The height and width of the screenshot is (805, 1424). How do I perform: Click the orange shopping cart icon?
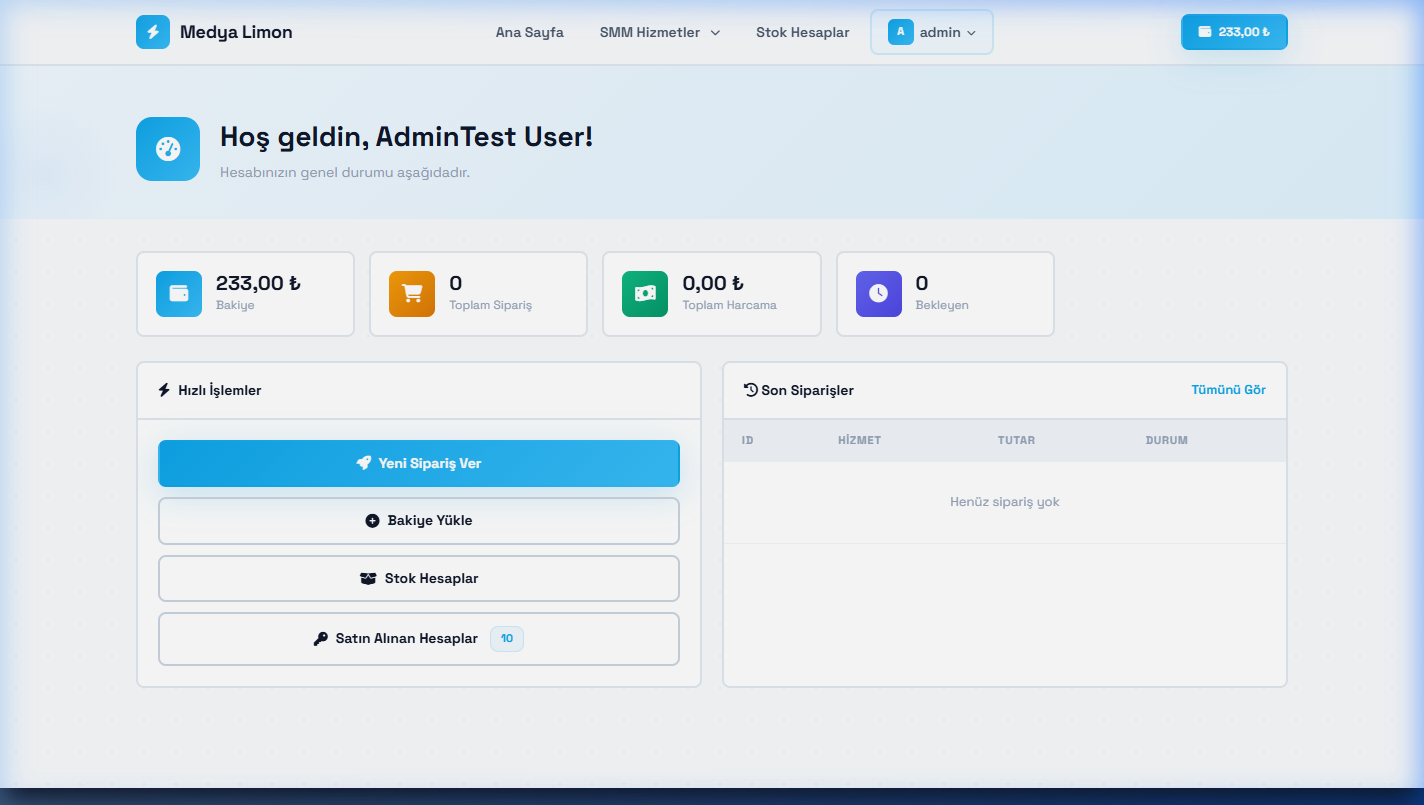pyautogui.click(x=412, y=294)
